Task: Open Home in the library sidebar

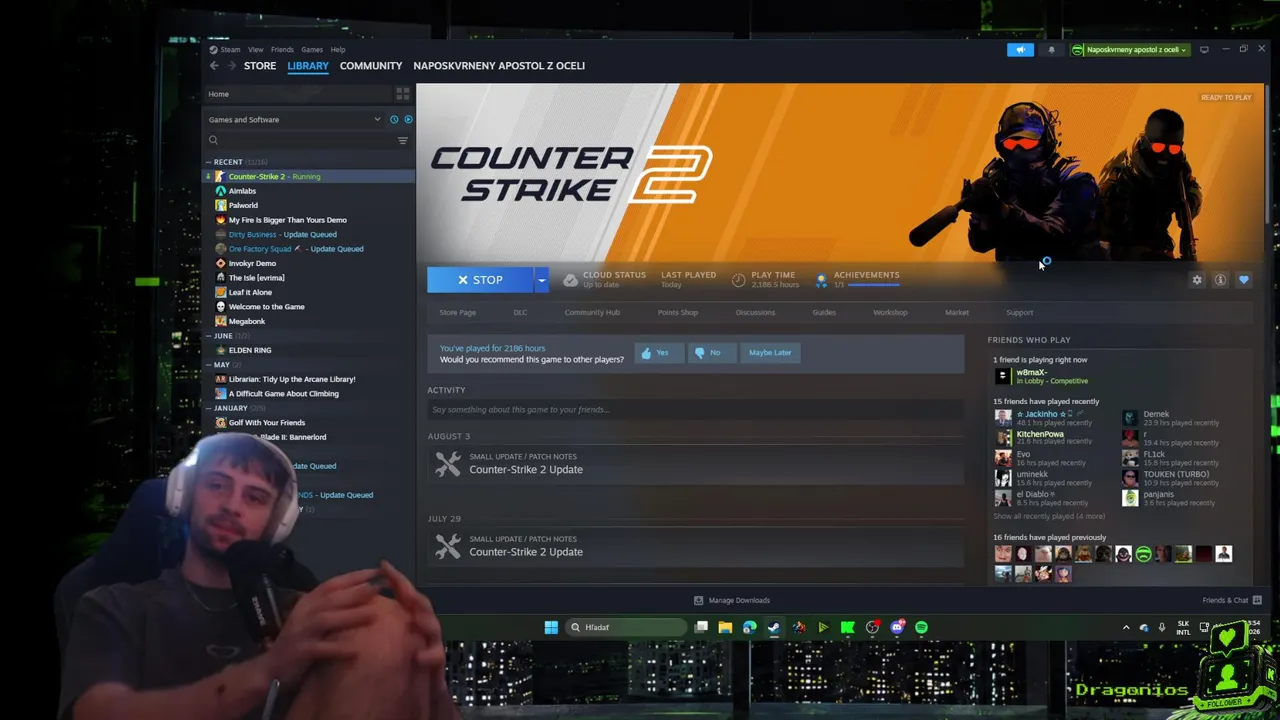Action: pos(219,94)
